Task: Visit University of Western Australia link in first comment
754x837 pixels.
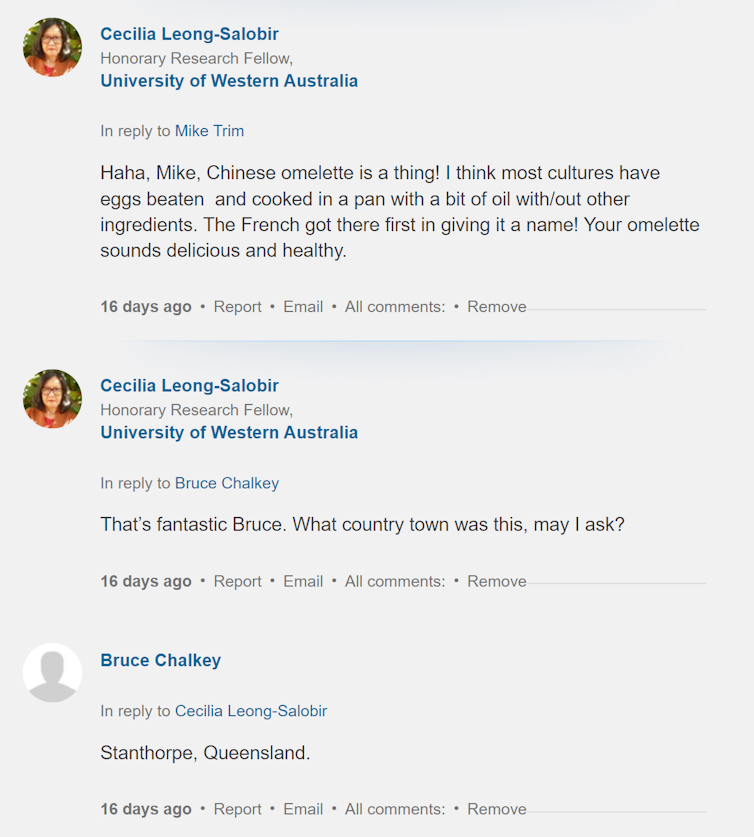Action: [x=229, y=81]
